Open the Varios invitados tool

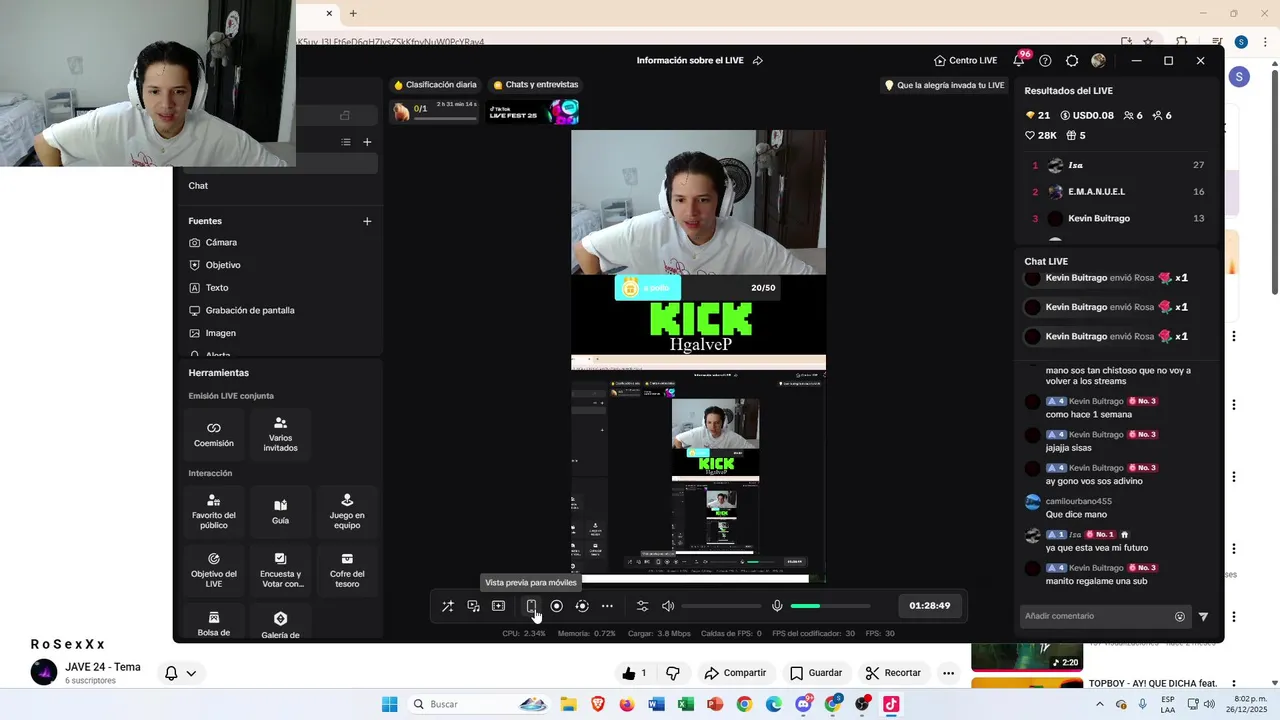[280, 434]
